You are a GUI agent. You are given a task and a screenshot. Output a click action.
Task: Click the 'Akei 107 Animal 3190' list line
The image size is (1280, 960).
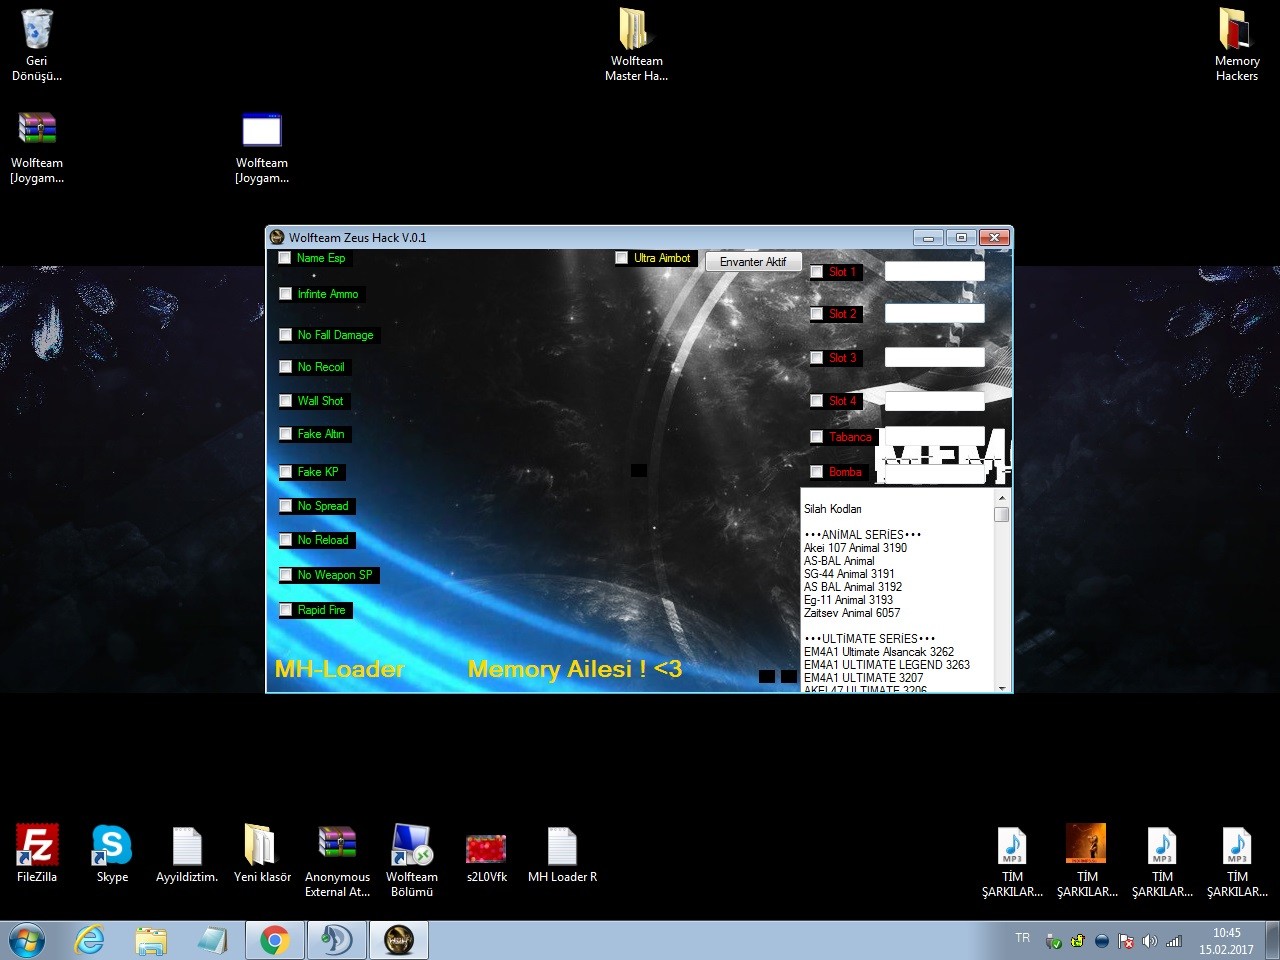[856, 548]
